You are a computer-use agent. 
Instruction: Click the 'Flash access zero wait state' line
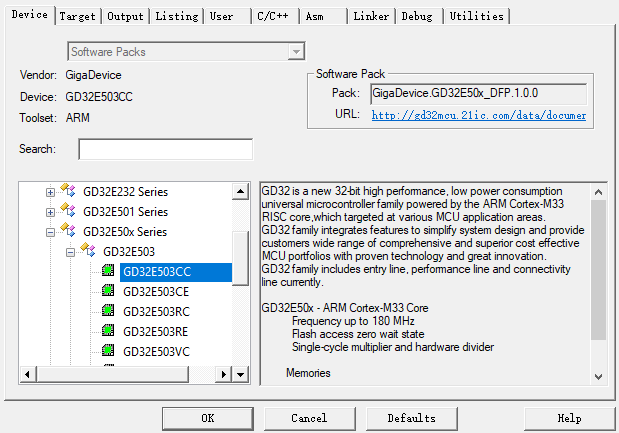pyautogui.click(x=358, y=334)
